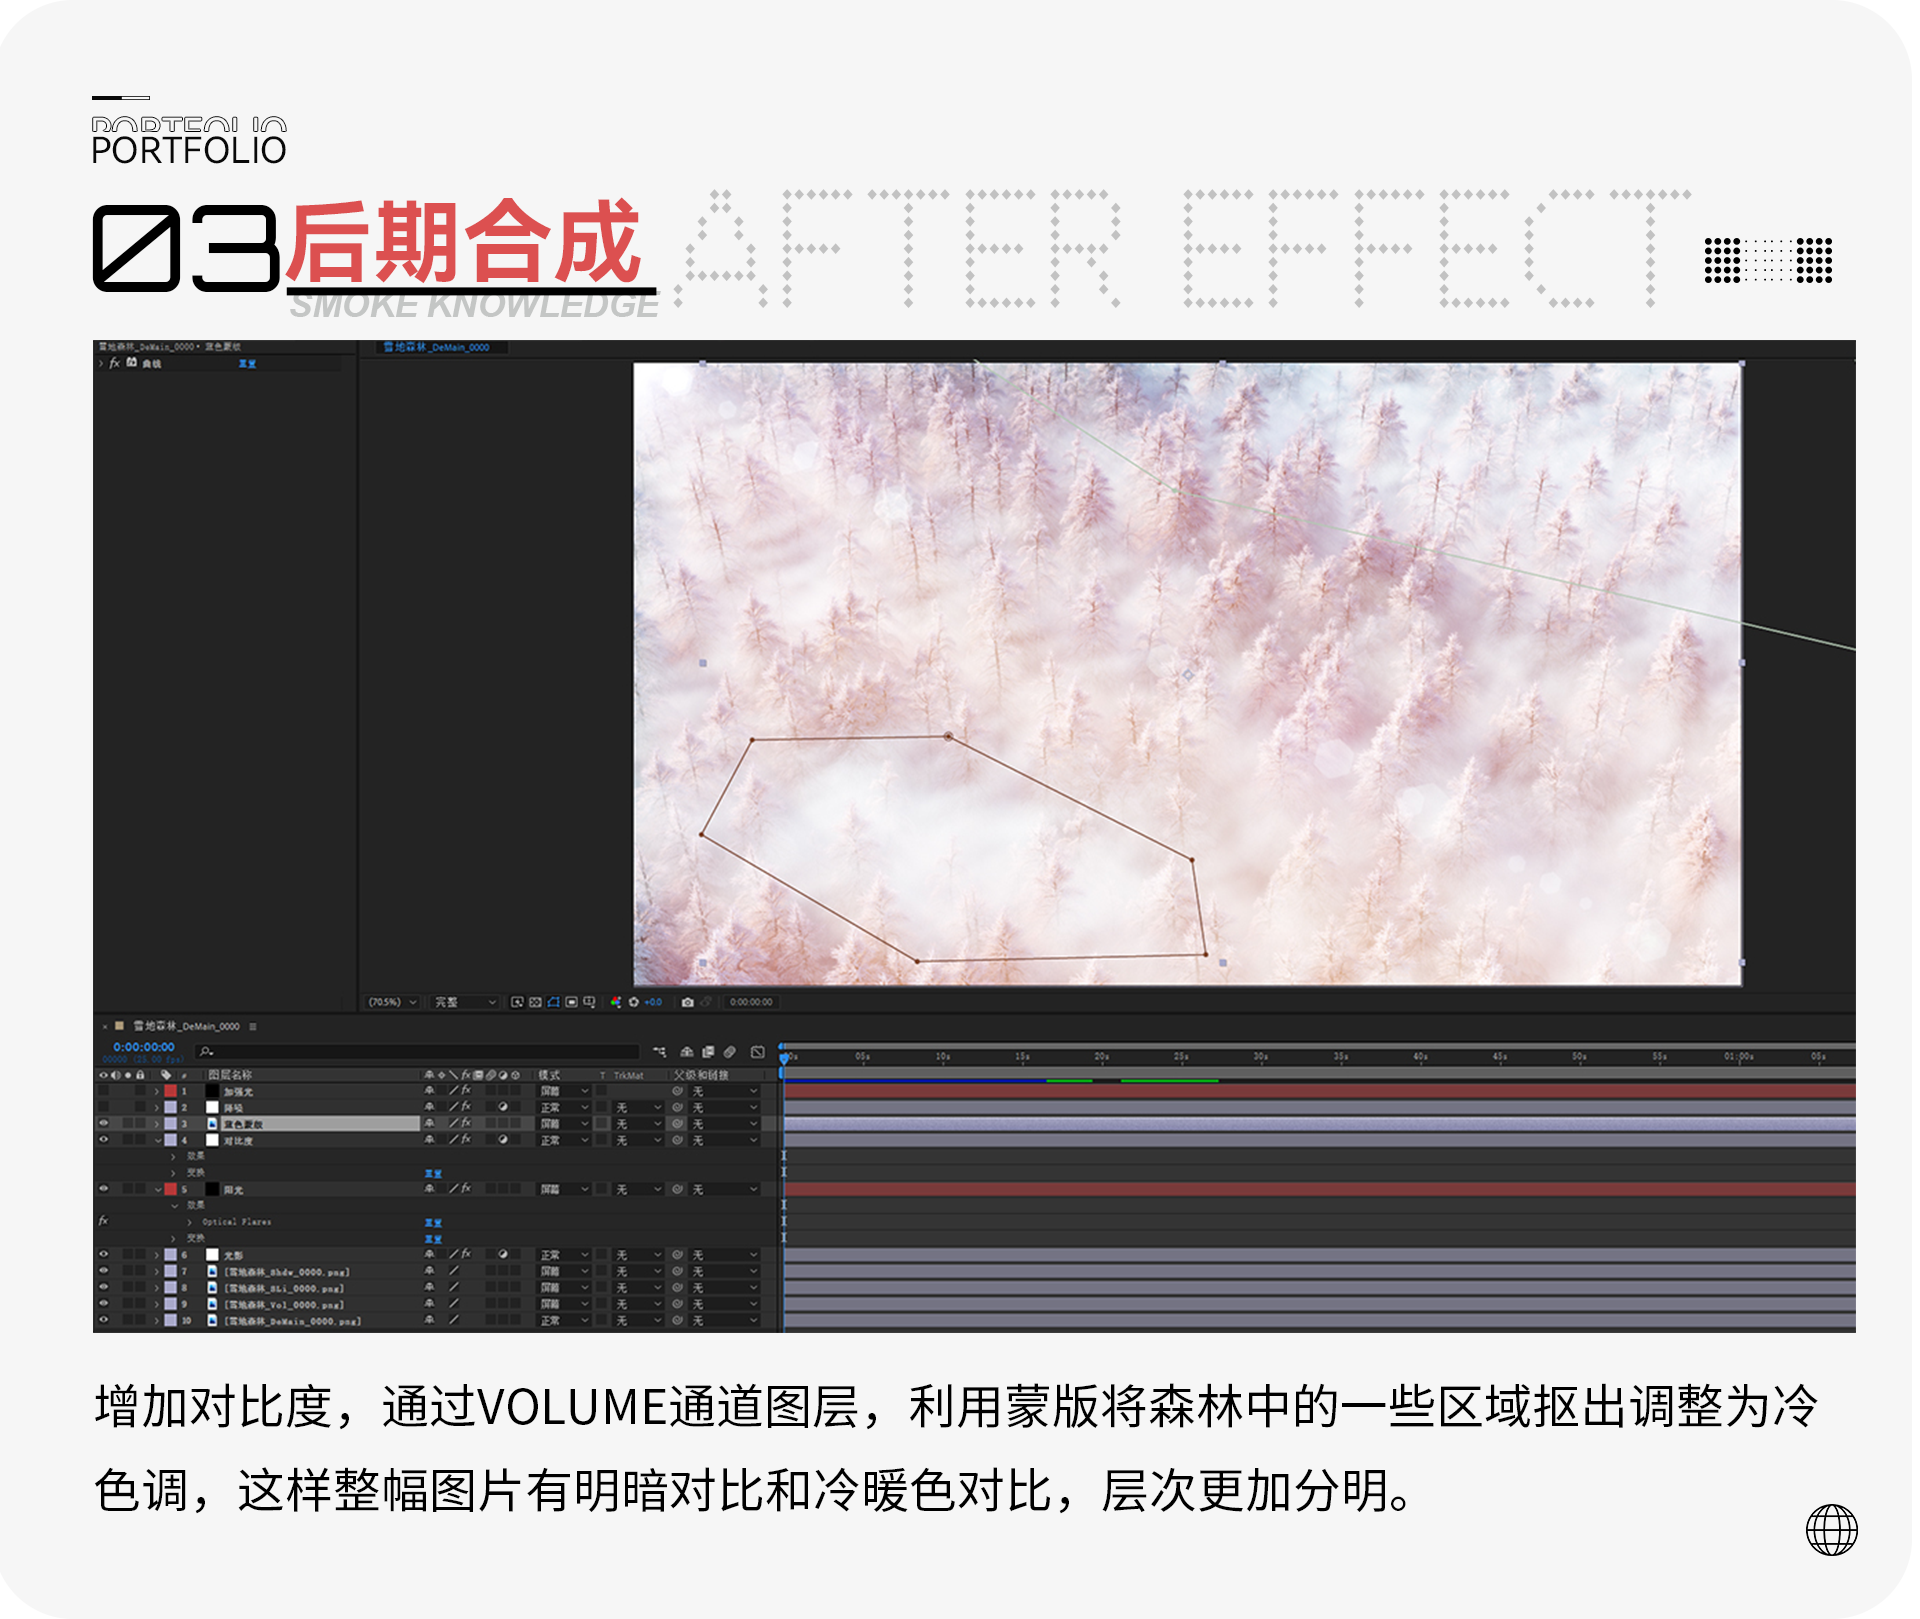Open the composition mini-flowchart icon
The width and height of the screenshot is (1920, 1619).
[x=659, y=1052]
